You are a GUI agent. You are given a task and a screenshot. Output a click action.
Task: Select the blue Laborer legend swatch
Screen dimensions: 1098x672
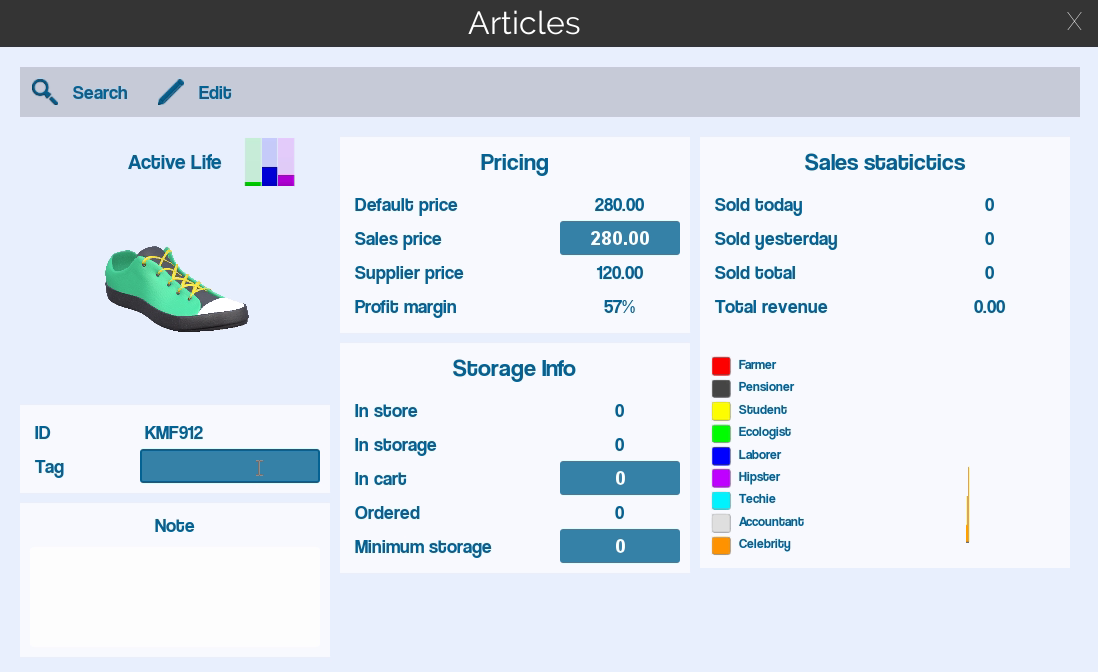[721, 456]
